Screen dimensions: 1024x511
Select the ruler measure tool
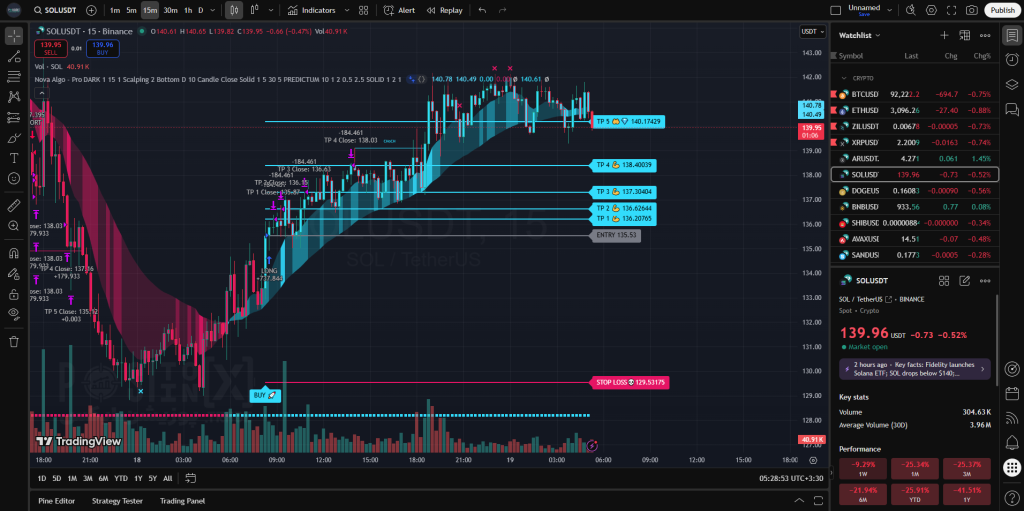coord(14,206)
